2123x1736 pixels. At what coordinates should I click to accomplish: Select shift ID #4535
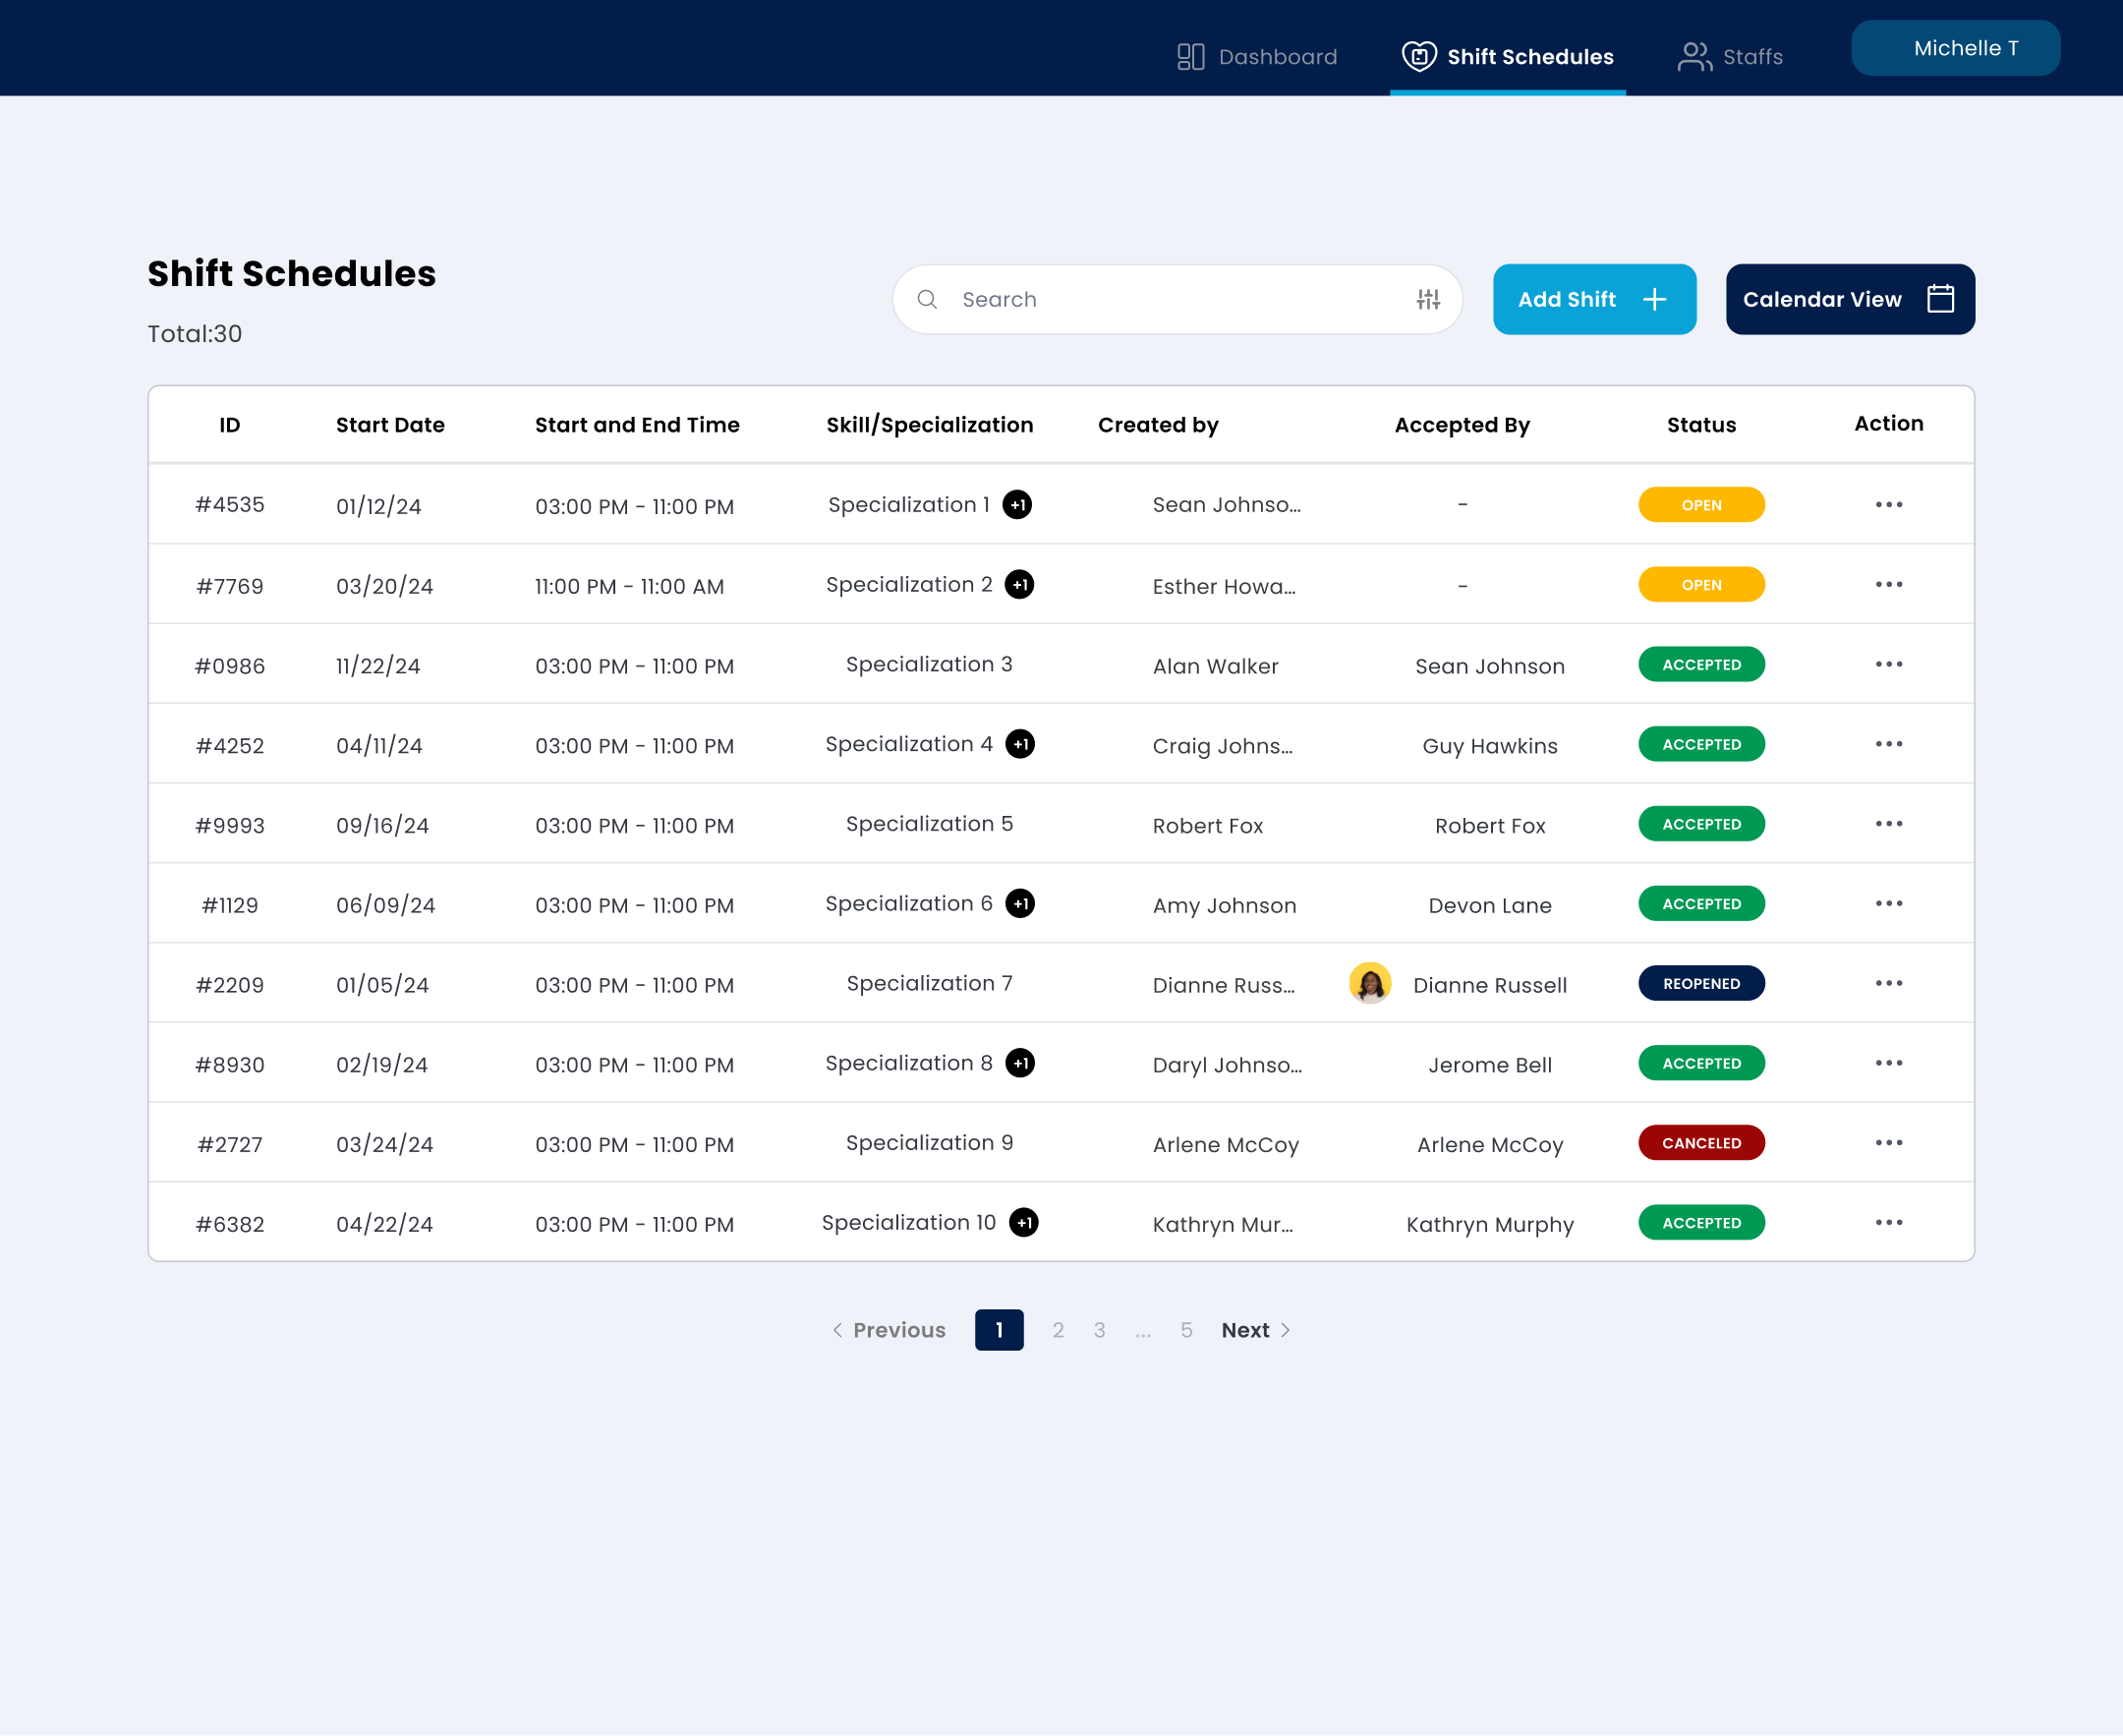229,505
